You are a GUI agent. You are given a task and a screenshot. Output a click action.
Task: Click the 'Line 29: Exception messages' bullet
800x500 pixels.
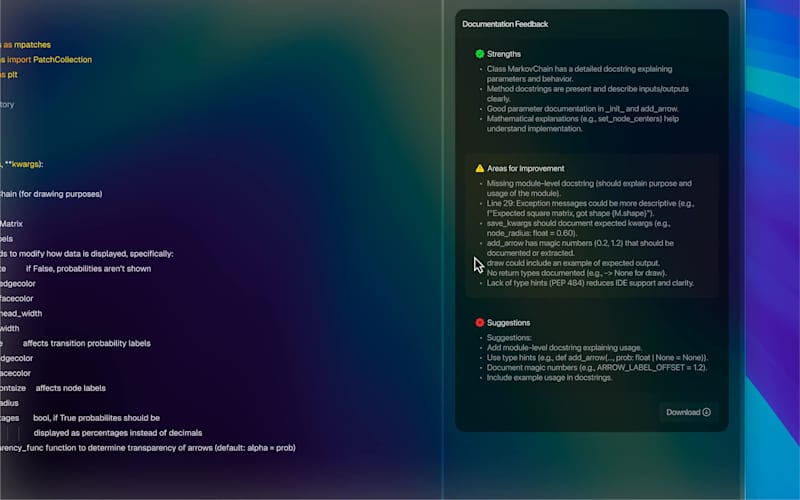point(590,208)
